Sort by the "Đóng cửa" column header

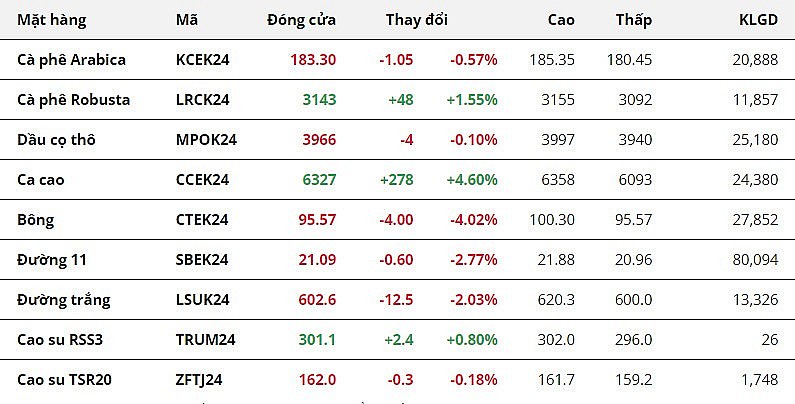click(301, 20)
